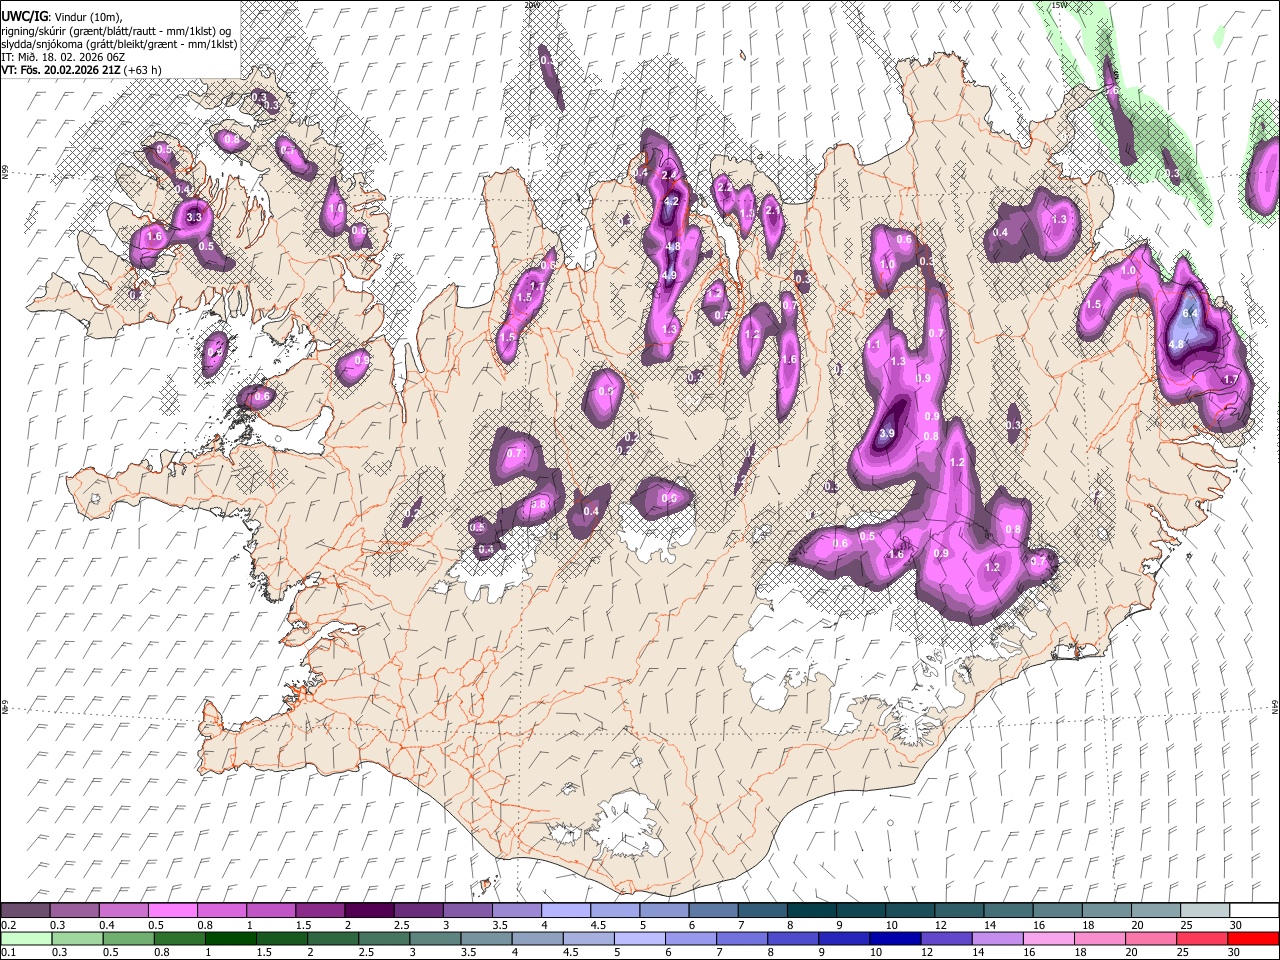Pick rain-scale swatch between 25 and 30
Screen dimensions: 1280x960
[1203, 938]
